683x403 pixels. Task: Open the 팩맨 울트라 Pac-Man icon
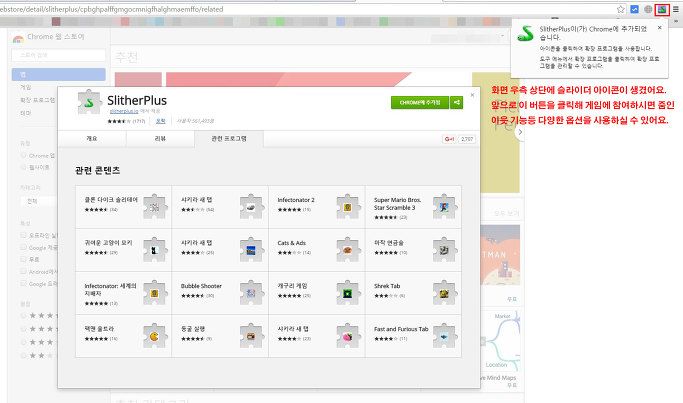(155, 336)
